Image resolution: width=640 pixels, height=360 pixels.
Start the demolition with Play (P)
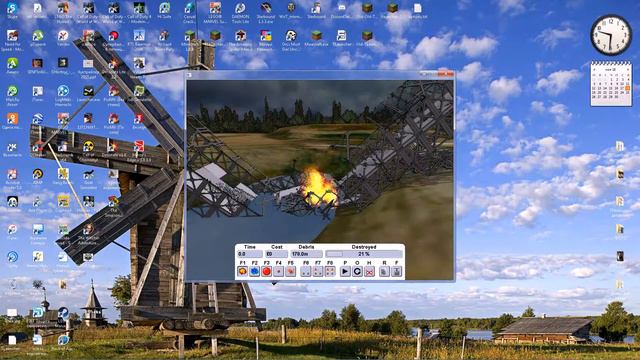(345, 271)
